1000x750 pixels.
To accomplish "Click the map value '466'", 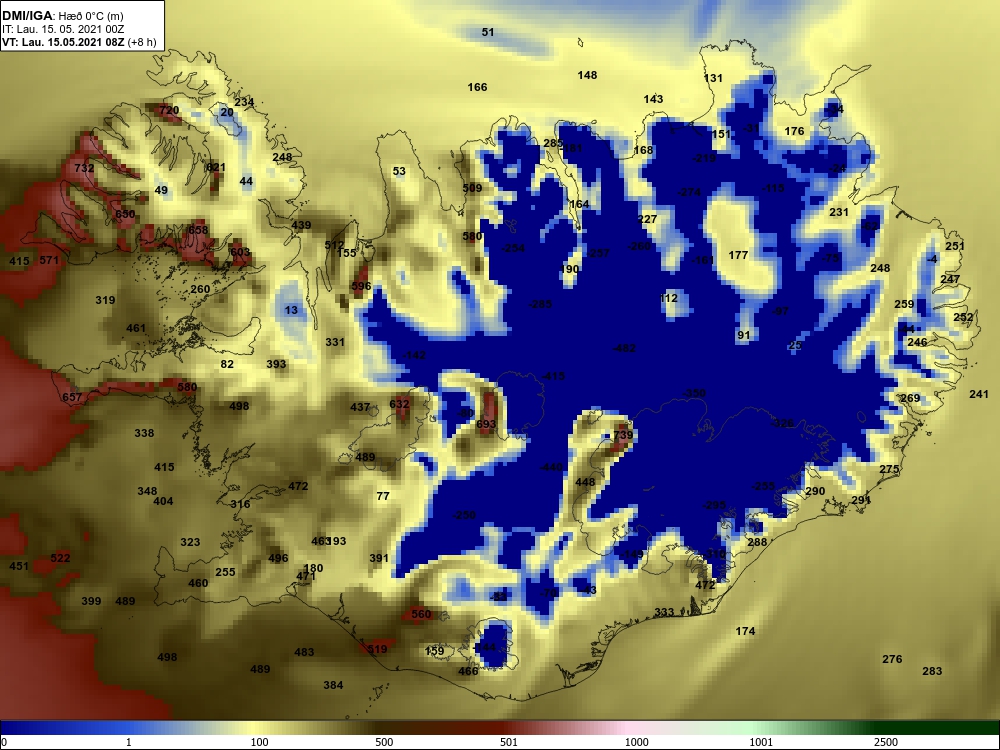I will (x=468, y=671).
